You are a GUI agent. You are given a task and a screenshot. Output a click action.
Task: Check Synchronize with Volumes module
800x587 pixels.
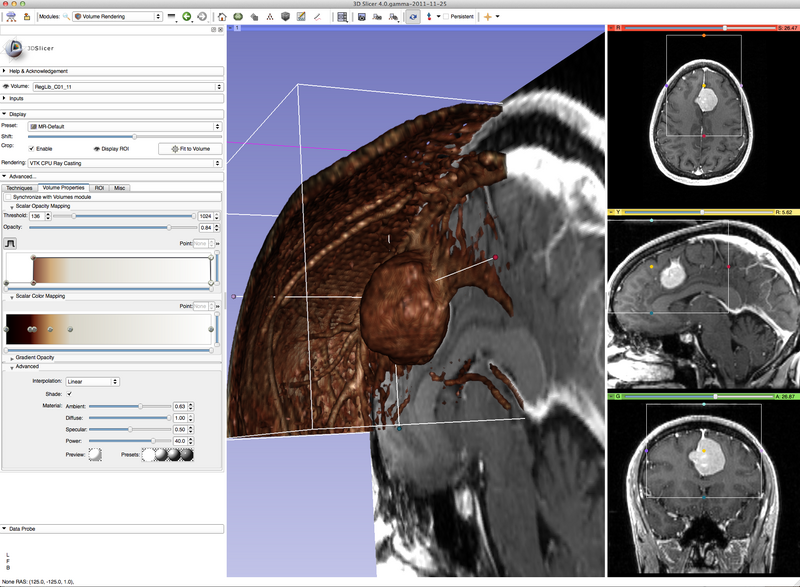pyautogui.click(x=9, y=197)
